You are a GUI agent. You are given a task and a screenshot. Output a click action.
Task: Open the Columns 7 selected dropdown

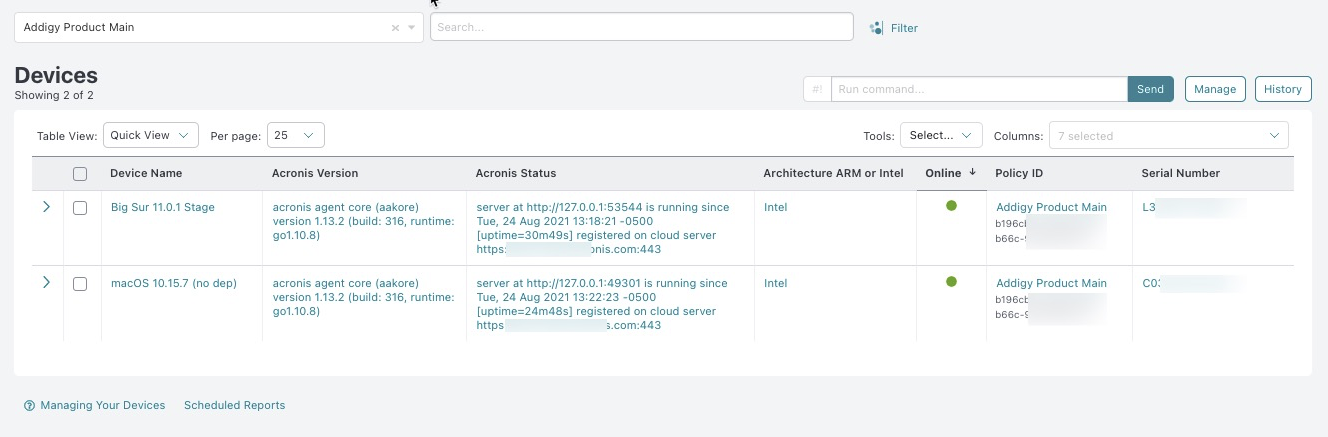(1168, 135)
